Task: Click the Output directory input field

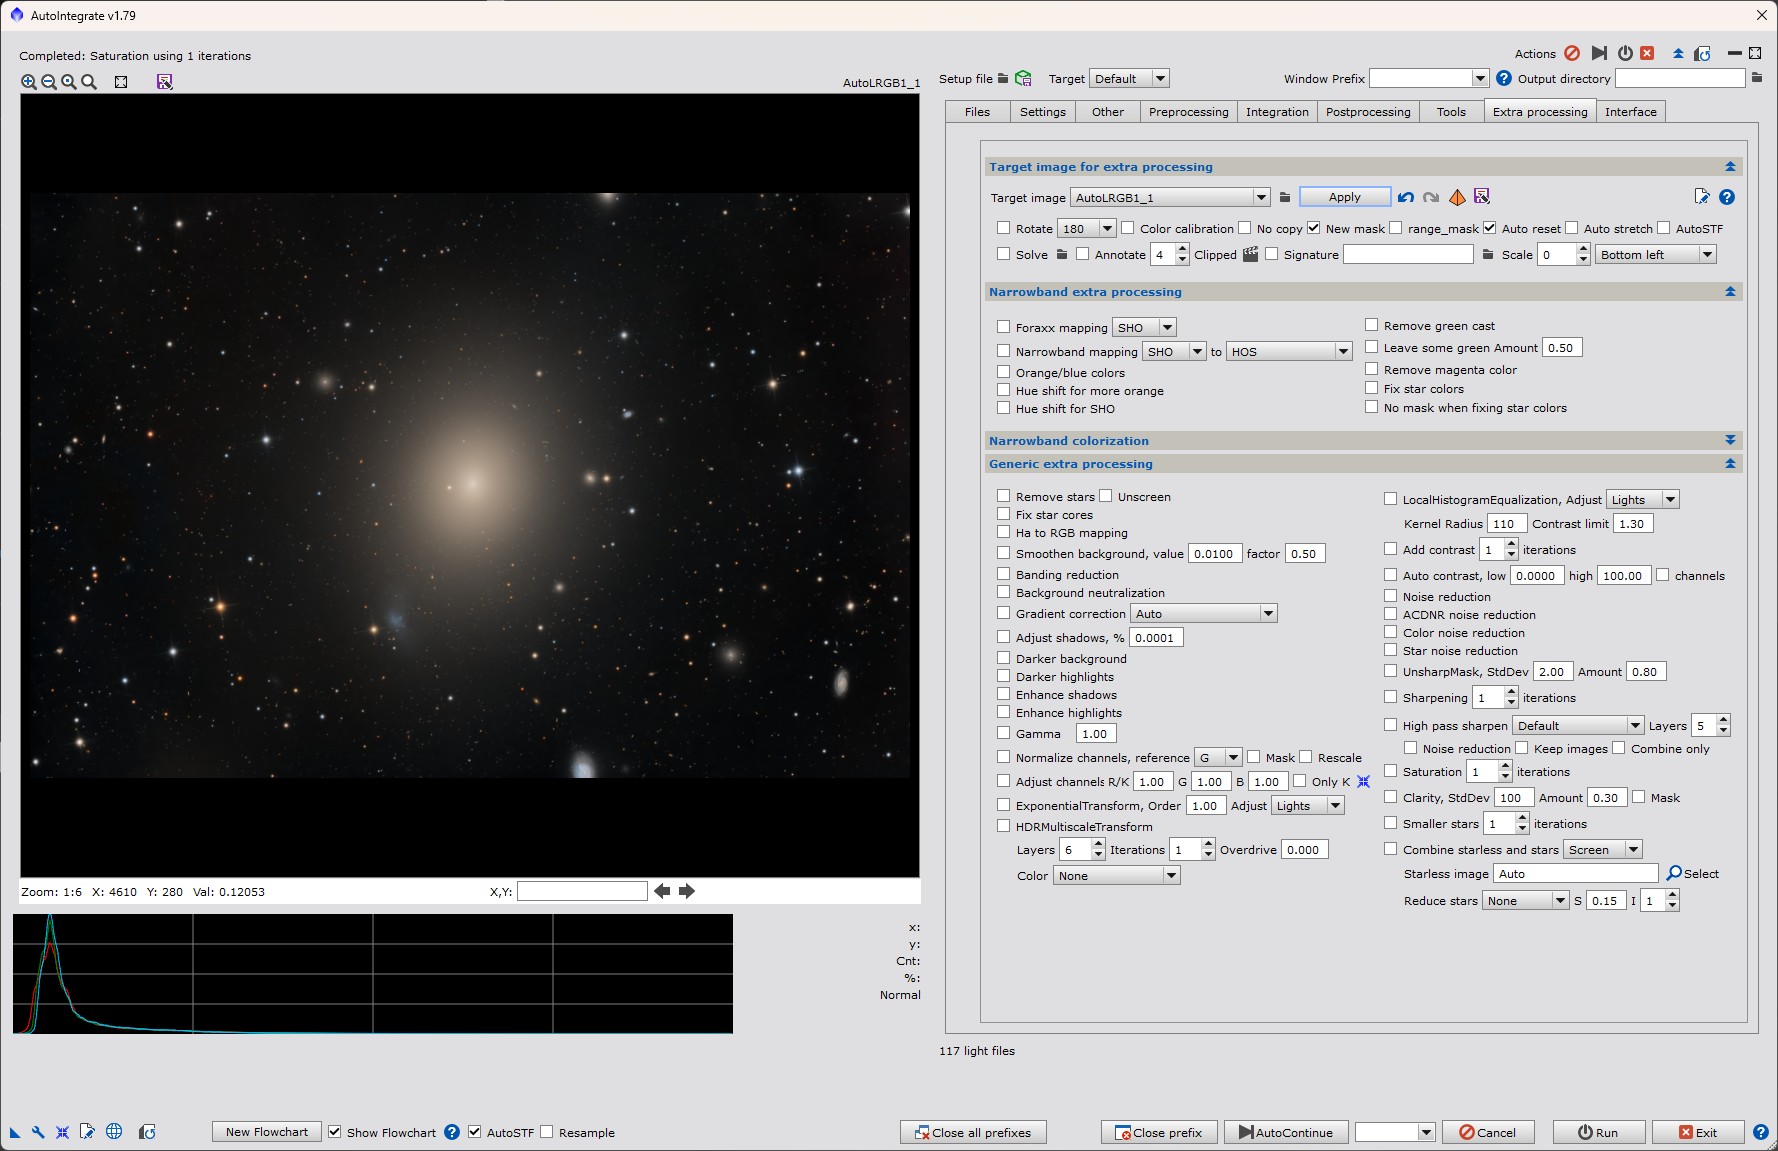Action: point(1679,78)
